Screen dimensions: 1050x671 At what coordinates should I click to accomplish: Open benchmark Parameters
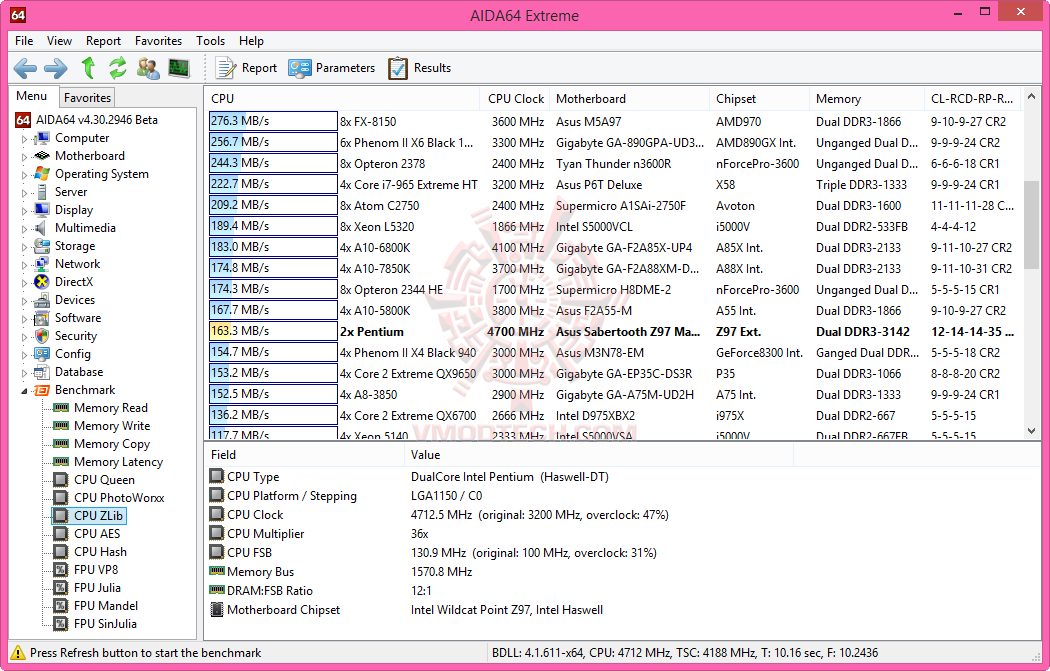(331, 68)
